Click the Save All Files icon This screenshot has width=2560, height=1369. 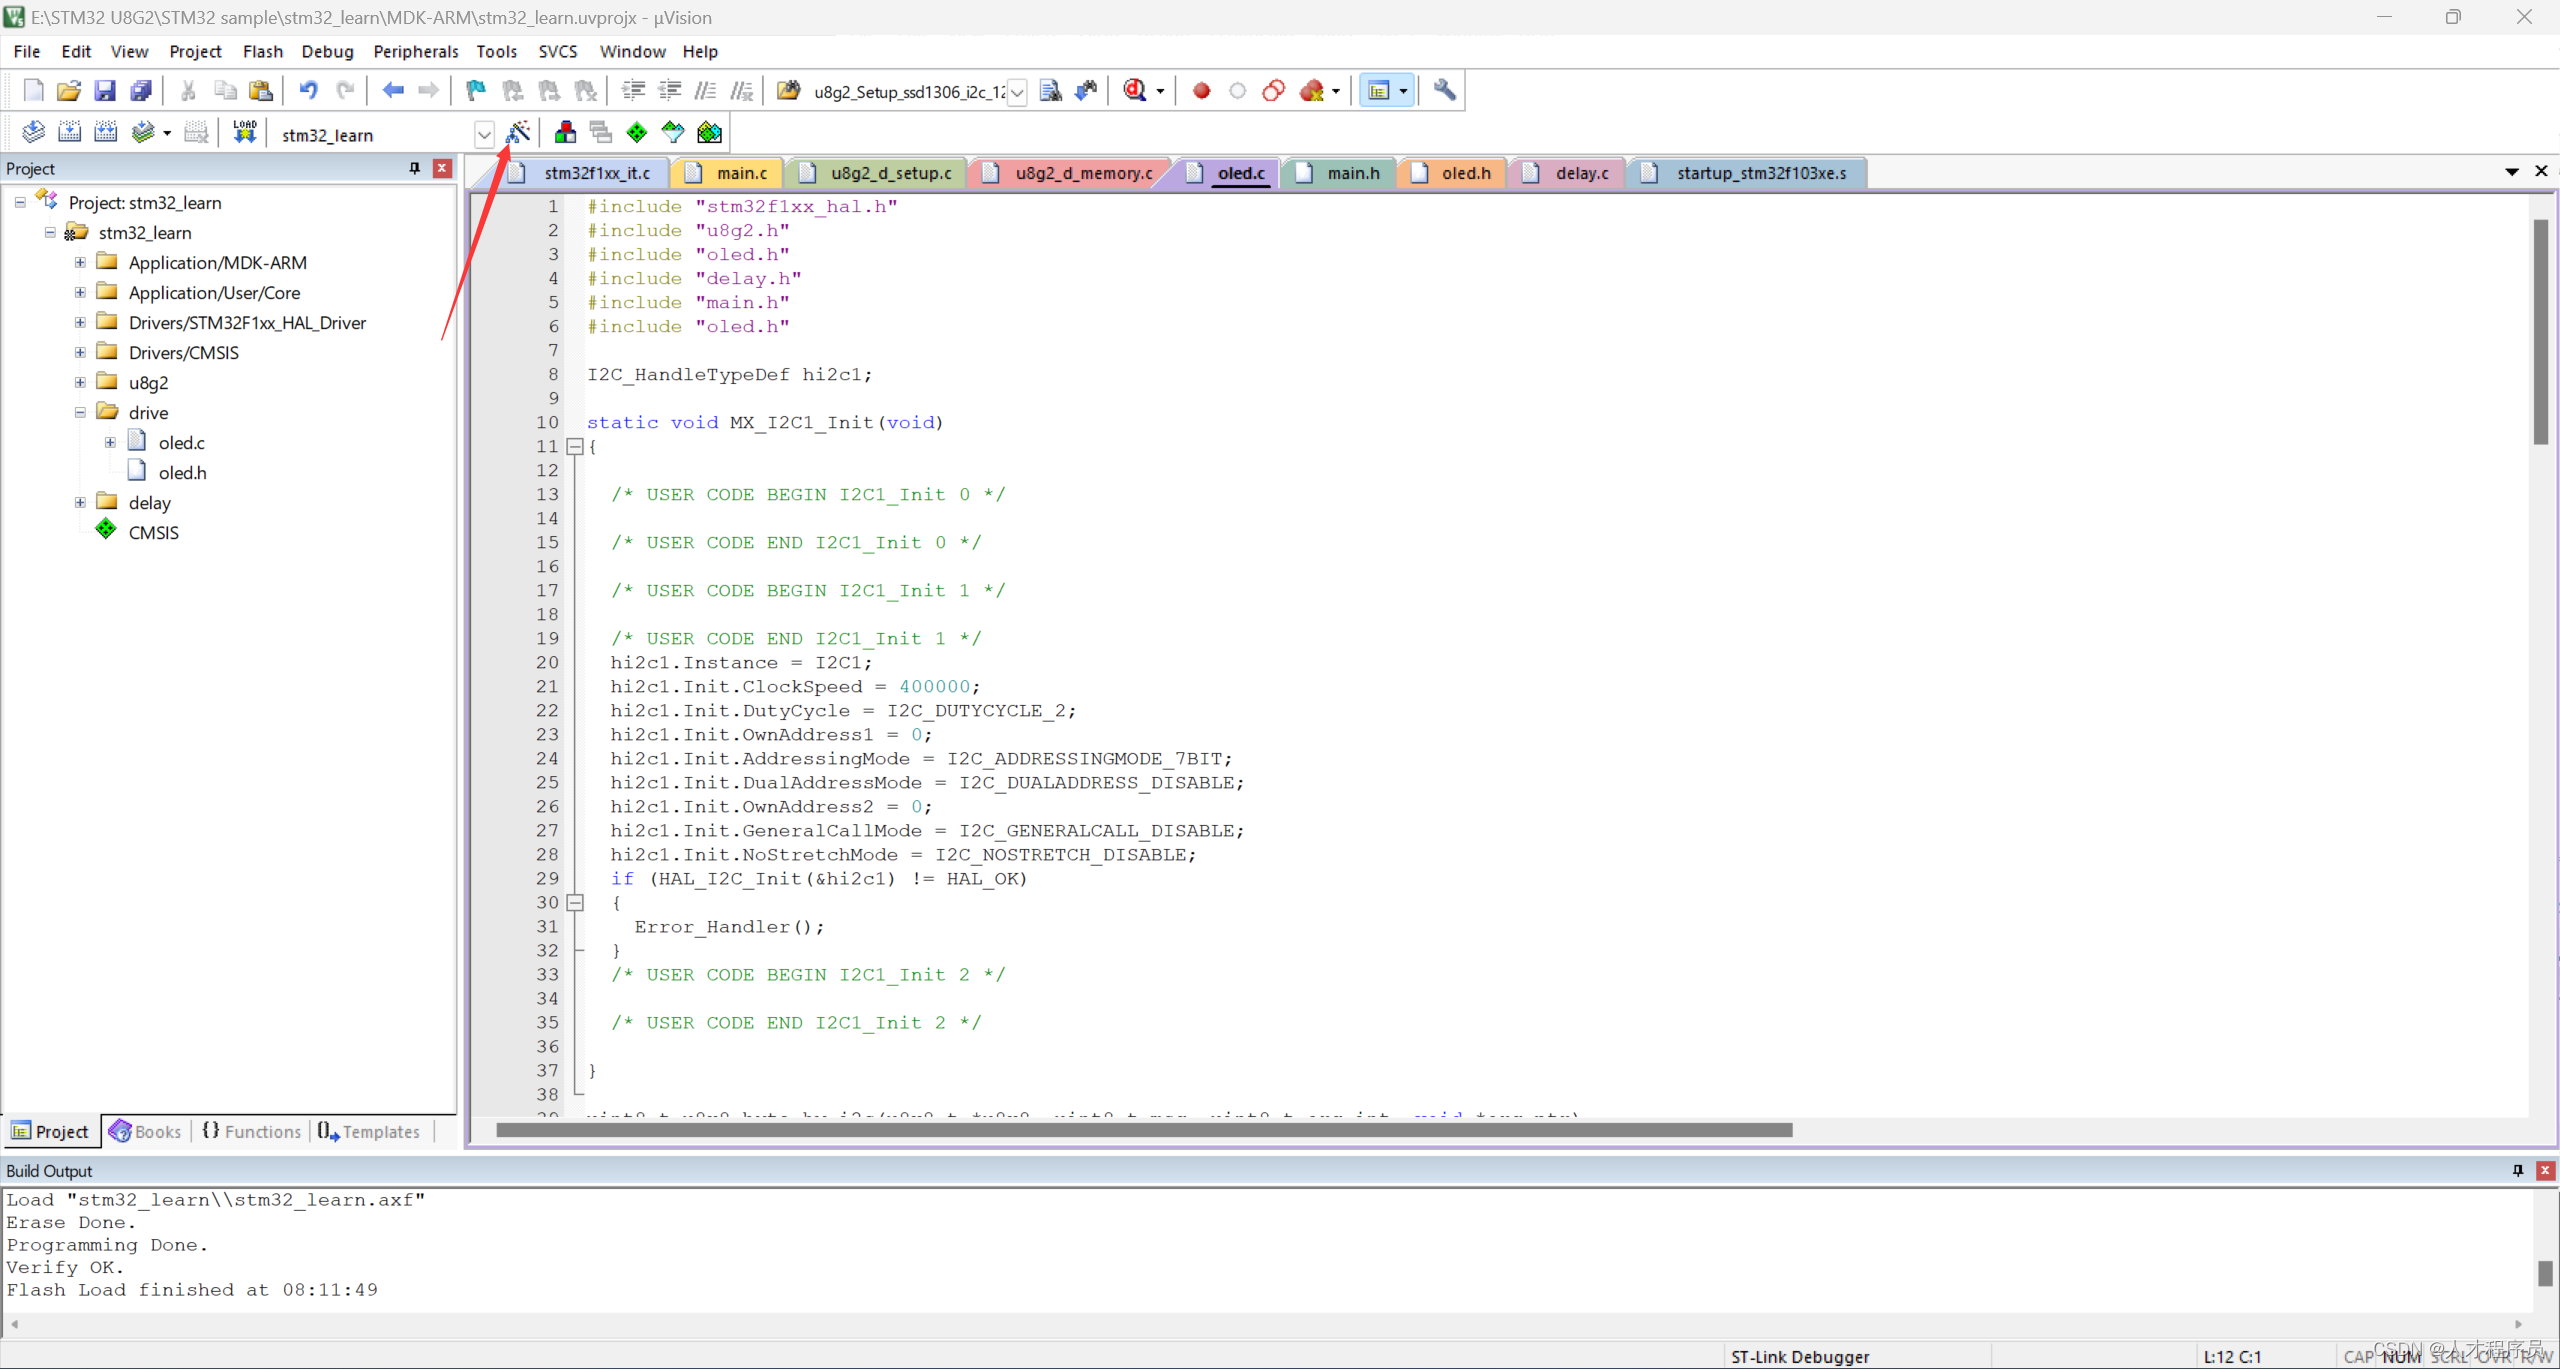click(x=142, y=90)
